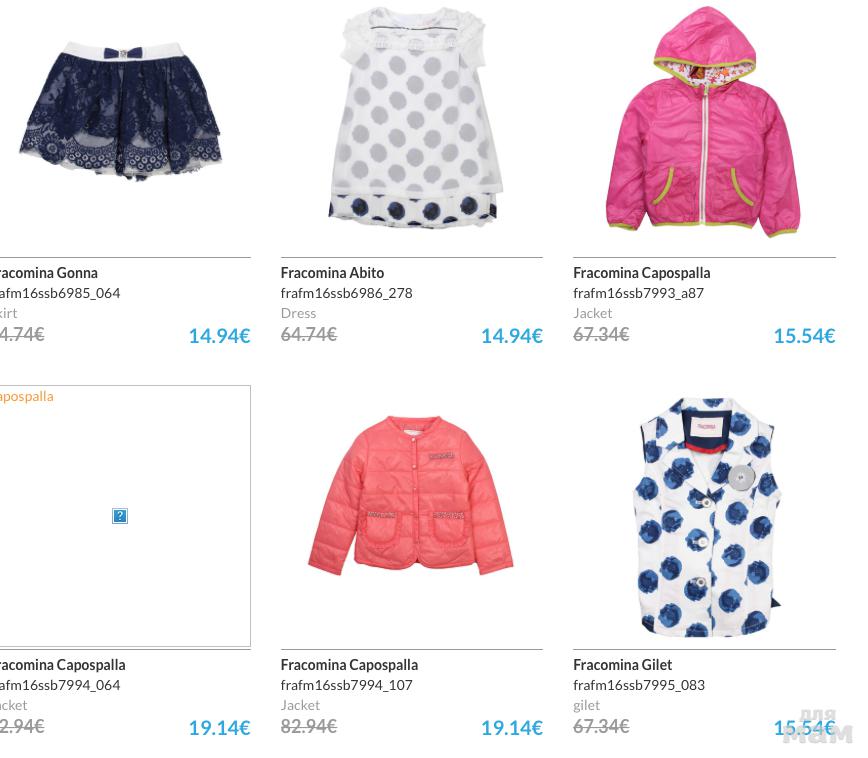Click the Dress category label
The image size is (868, 758).
pyautogui.click(x=298, y=313)
